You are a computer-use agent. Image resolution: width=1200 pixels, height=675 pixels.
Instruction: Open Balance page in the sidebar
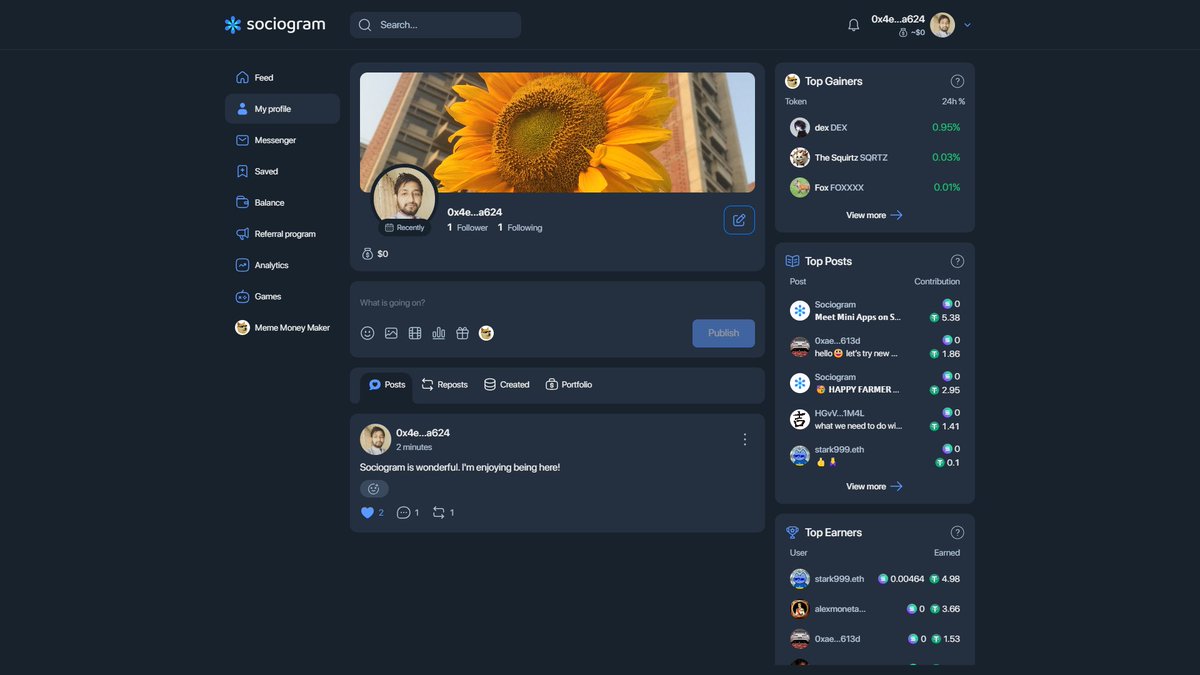(282, 202)
